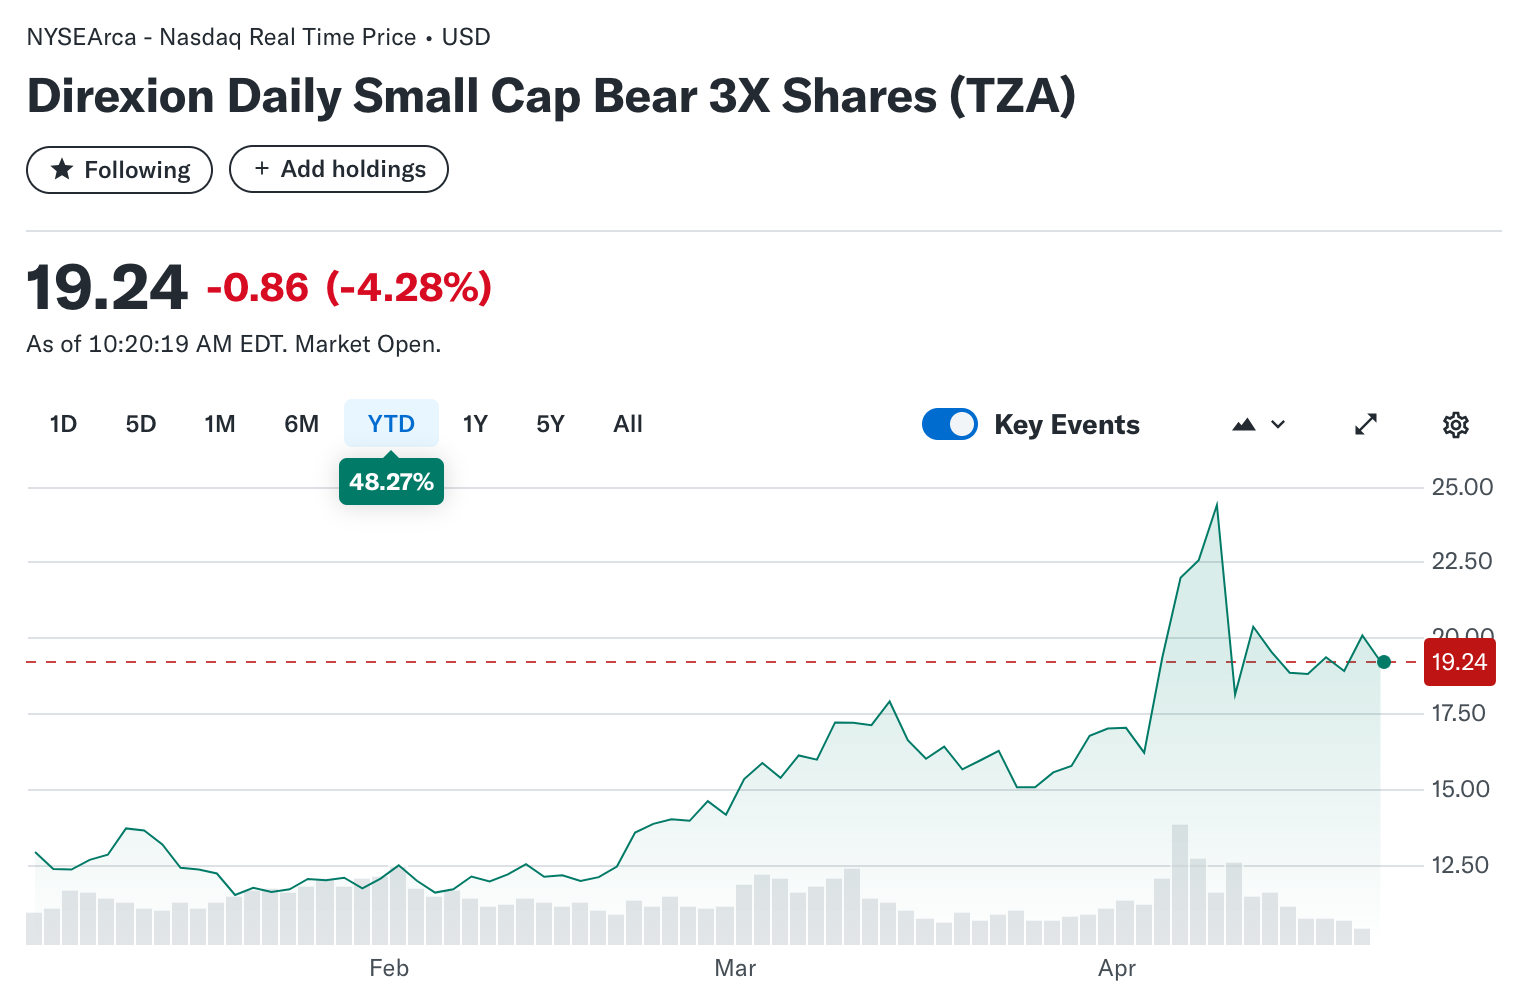The image size is (1522, 1008).
Task: Click the plus icon in Add holdings
Action: click(x=261, y=168)
